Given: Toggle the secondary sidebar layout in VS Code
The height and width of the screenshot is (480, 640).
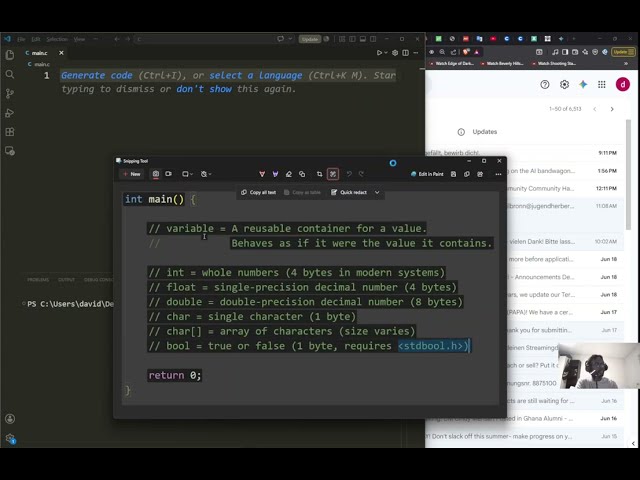Looking at the screenshot, I should click(373, 39).
